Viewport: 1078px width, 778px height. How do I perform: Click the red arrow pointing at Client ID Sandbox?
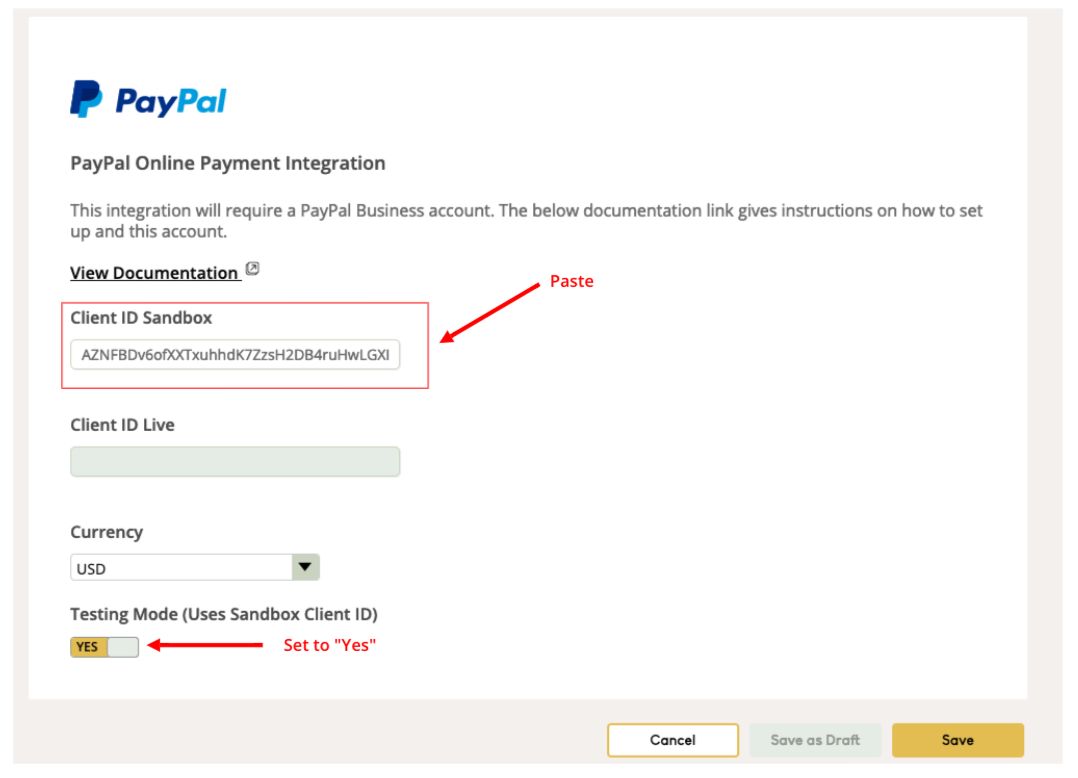(x=490, y=313)
